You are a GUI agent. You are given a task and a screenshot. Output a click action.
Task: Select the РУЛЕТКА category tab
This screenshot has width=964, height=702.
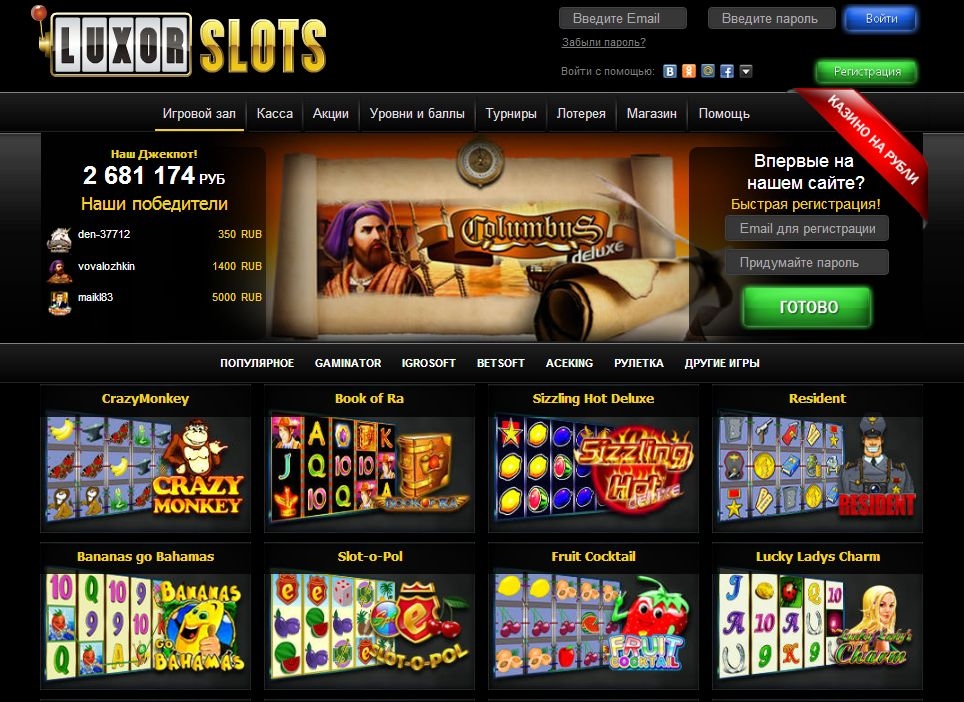point(639,363)
